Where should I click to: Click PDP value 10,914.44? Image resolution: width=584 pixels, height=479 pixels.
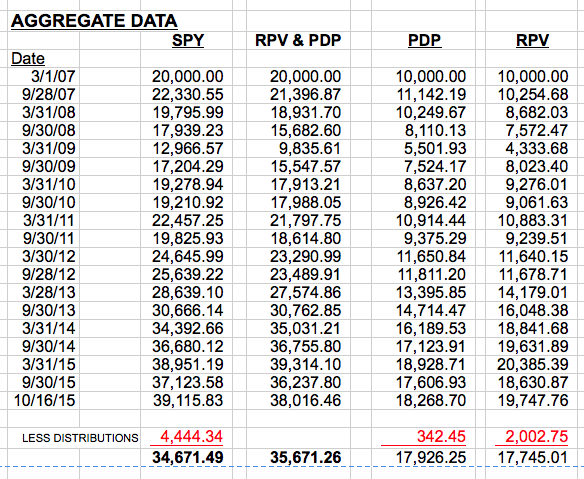[431, 220]
